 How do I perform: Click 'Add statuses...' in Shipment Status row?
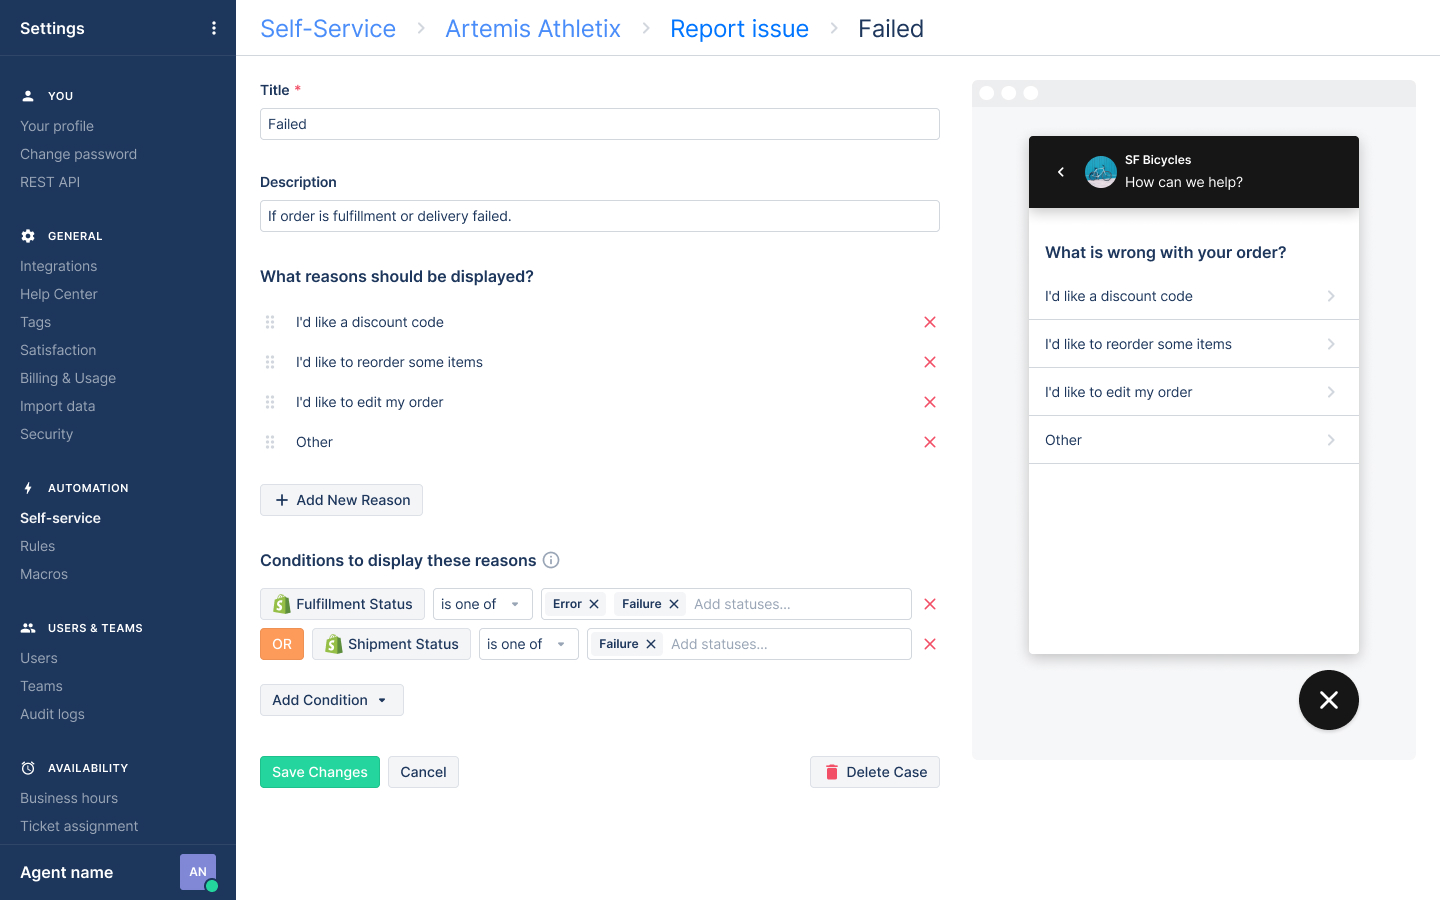pyautogui.click(x=719, y=644)
